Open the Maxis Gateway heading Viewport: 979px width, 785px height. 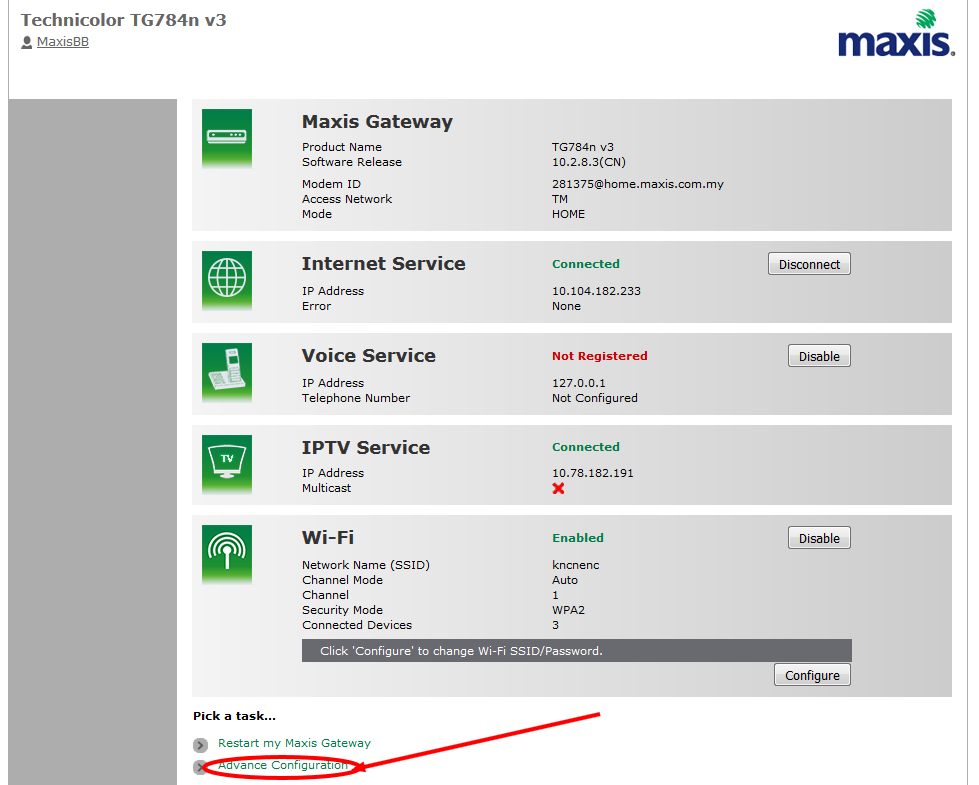coord(377,122)
